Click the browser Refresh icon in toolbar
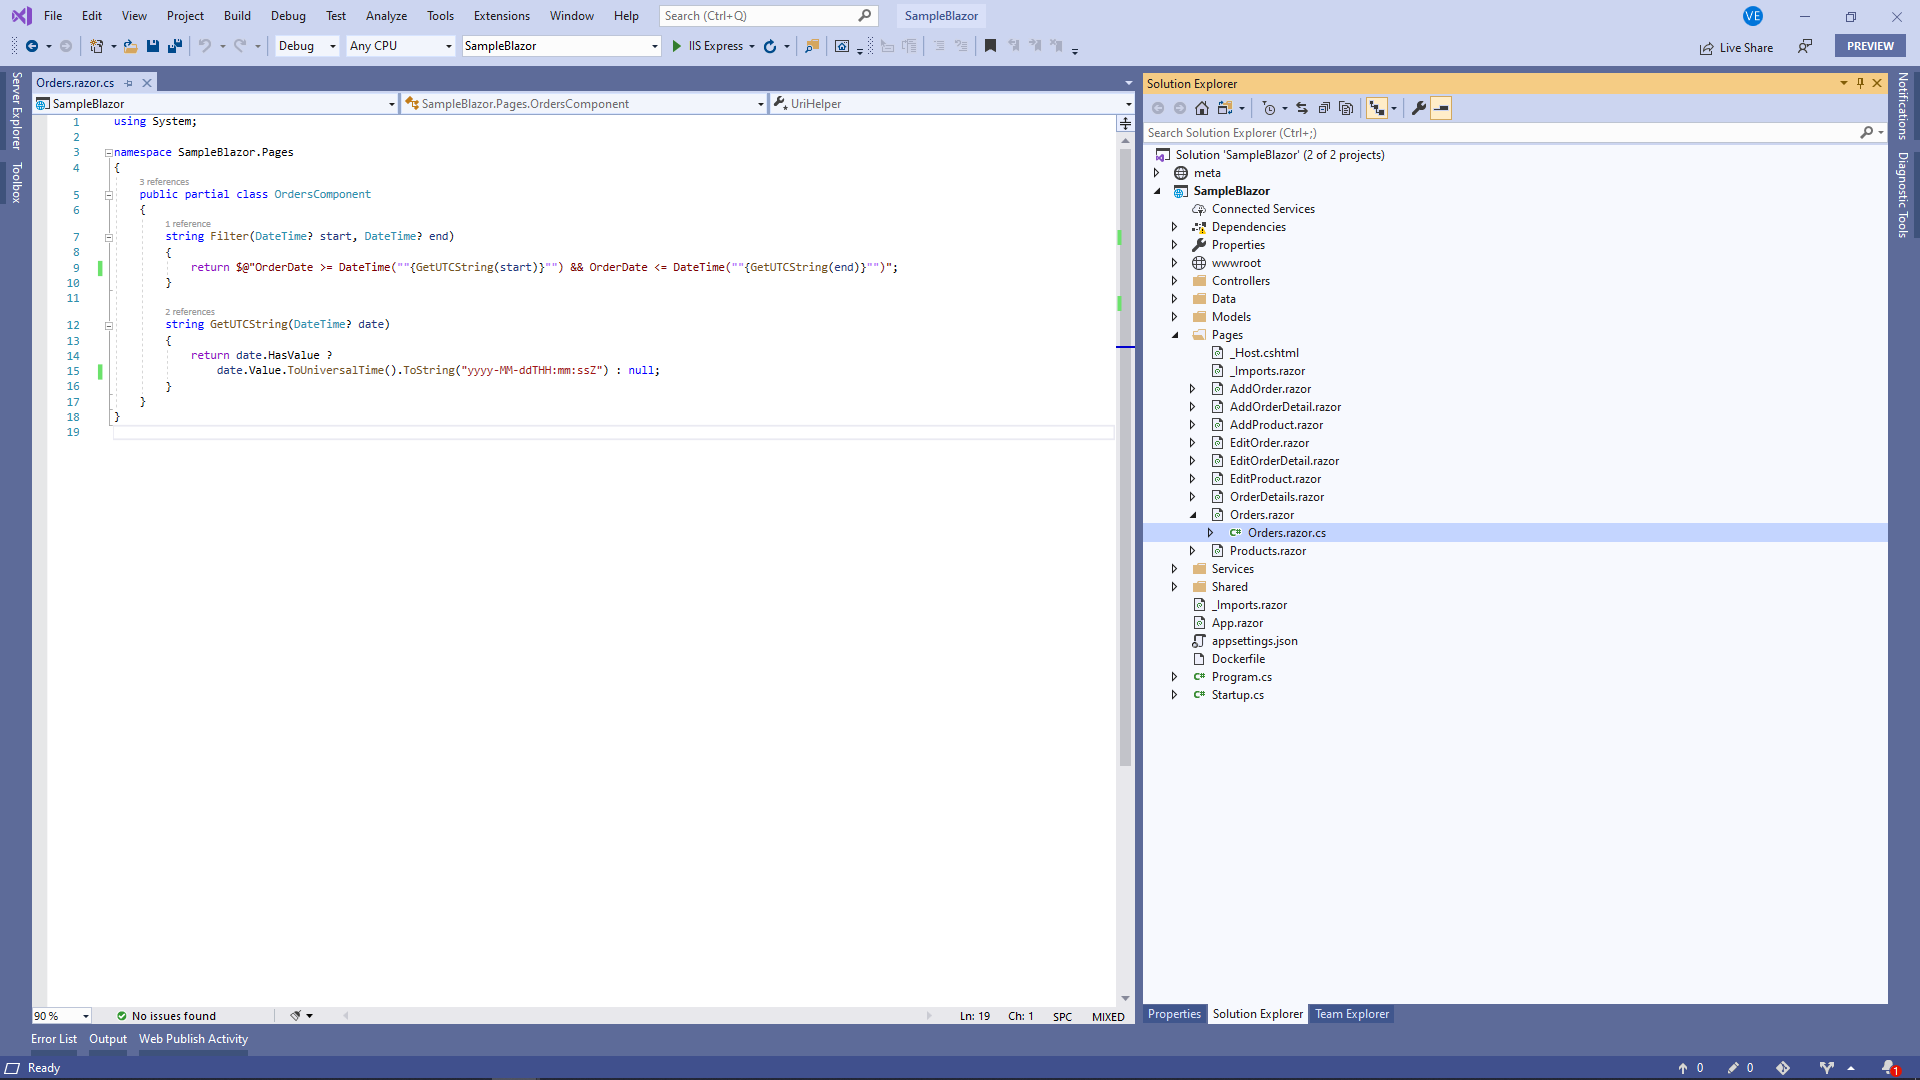The height and width of the screenshot is (1080, 1920). click(770, 46)
